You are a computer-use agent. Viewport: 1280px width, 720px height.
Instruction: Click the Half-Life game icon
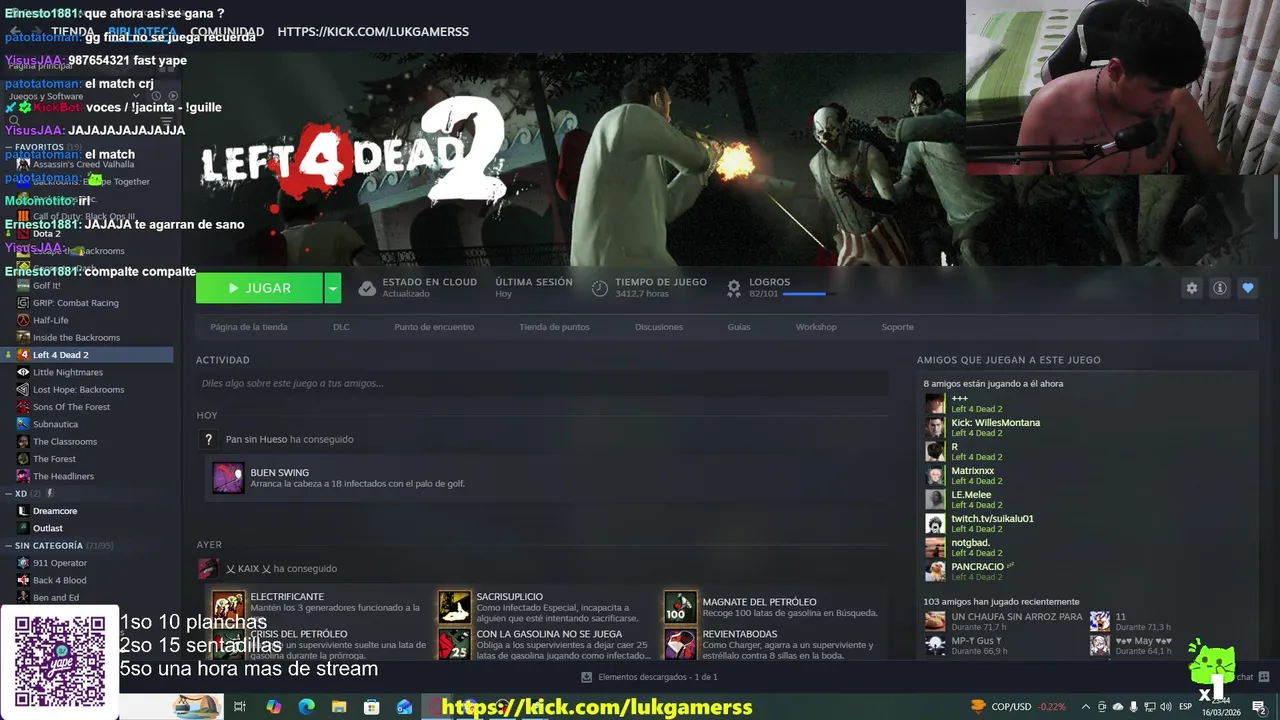23,320
